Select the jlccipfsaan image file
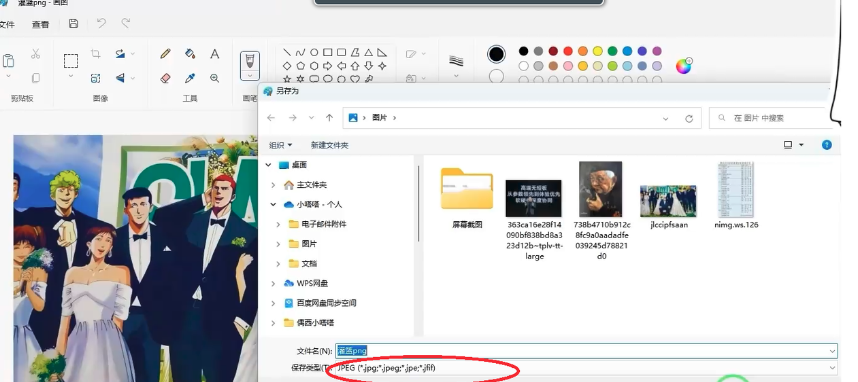858x382 pixels. click(669, 206)
